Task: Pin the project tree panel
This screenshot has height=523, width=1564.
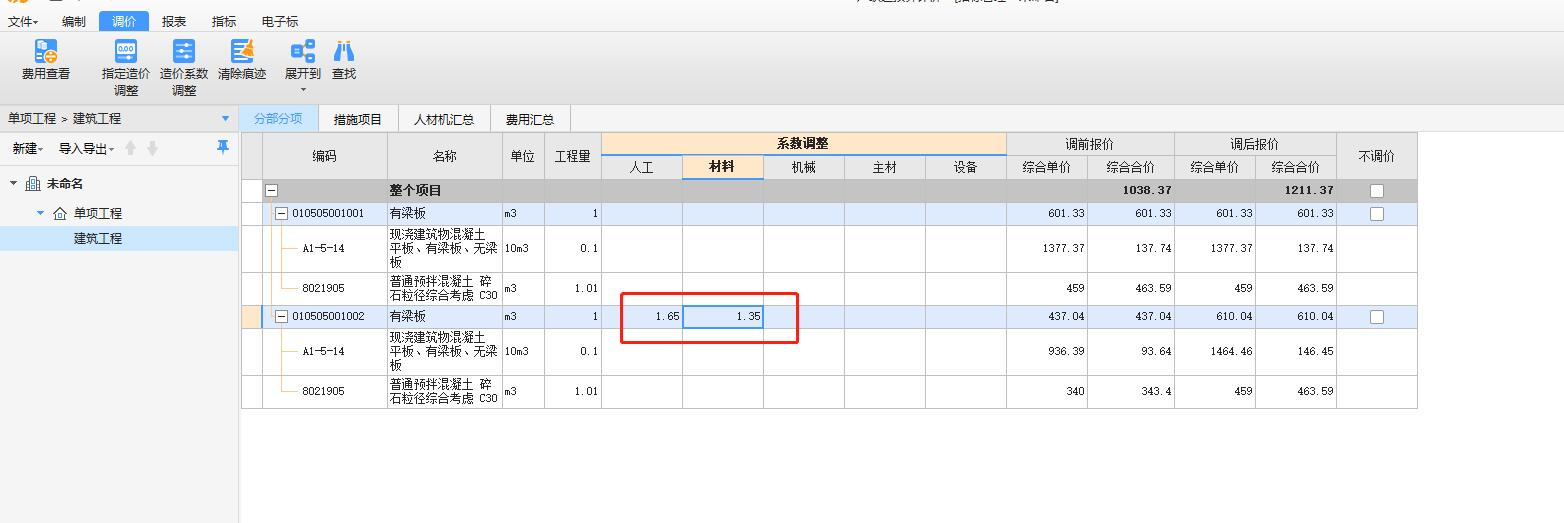Action: [x=222, y=148]
